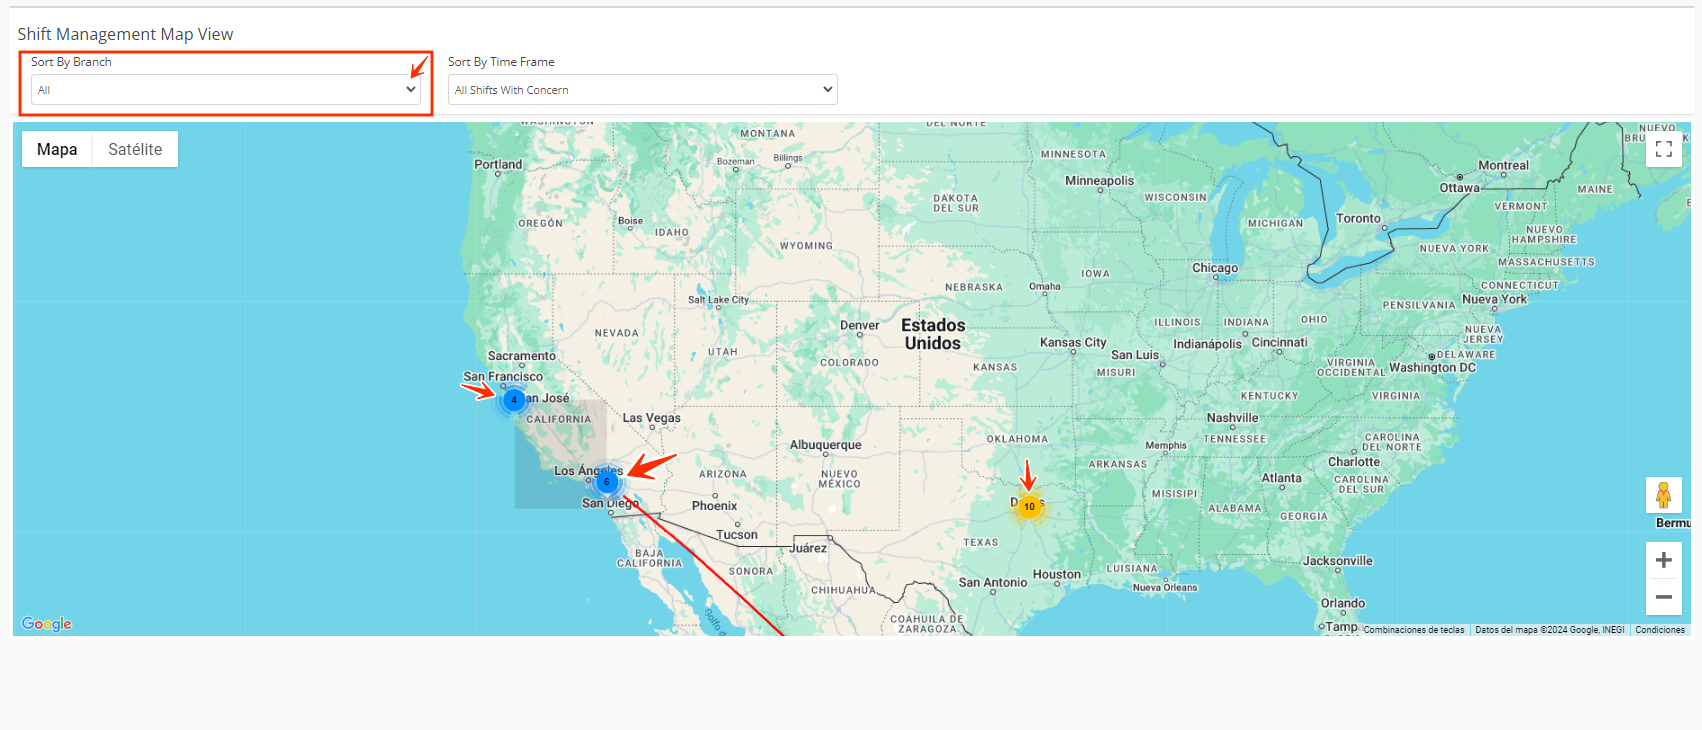The height and width of the screenshot is (730, 1702).
Task: Click Denver on the map
Action: 859,326
